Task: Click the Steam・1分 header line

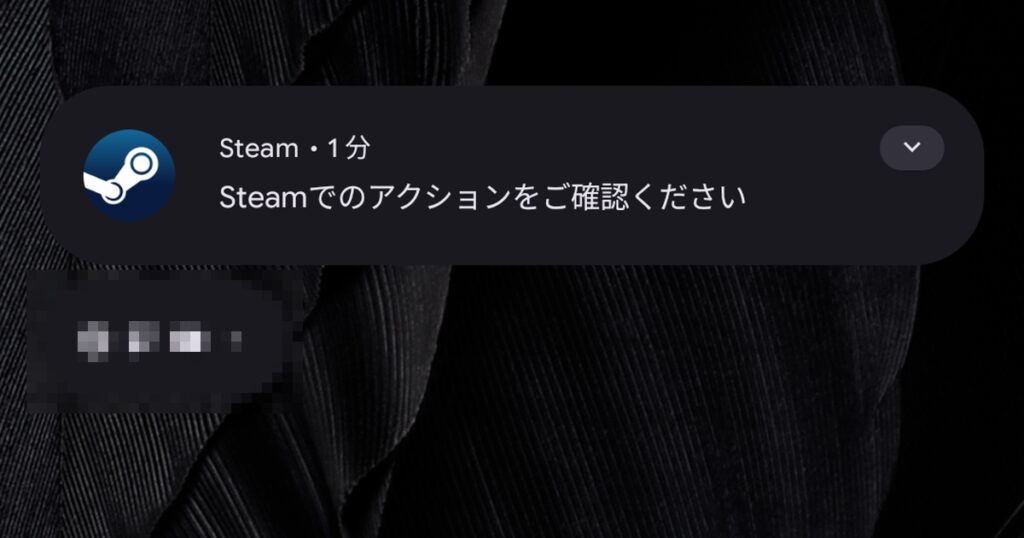Action: (x=295, y=148)
